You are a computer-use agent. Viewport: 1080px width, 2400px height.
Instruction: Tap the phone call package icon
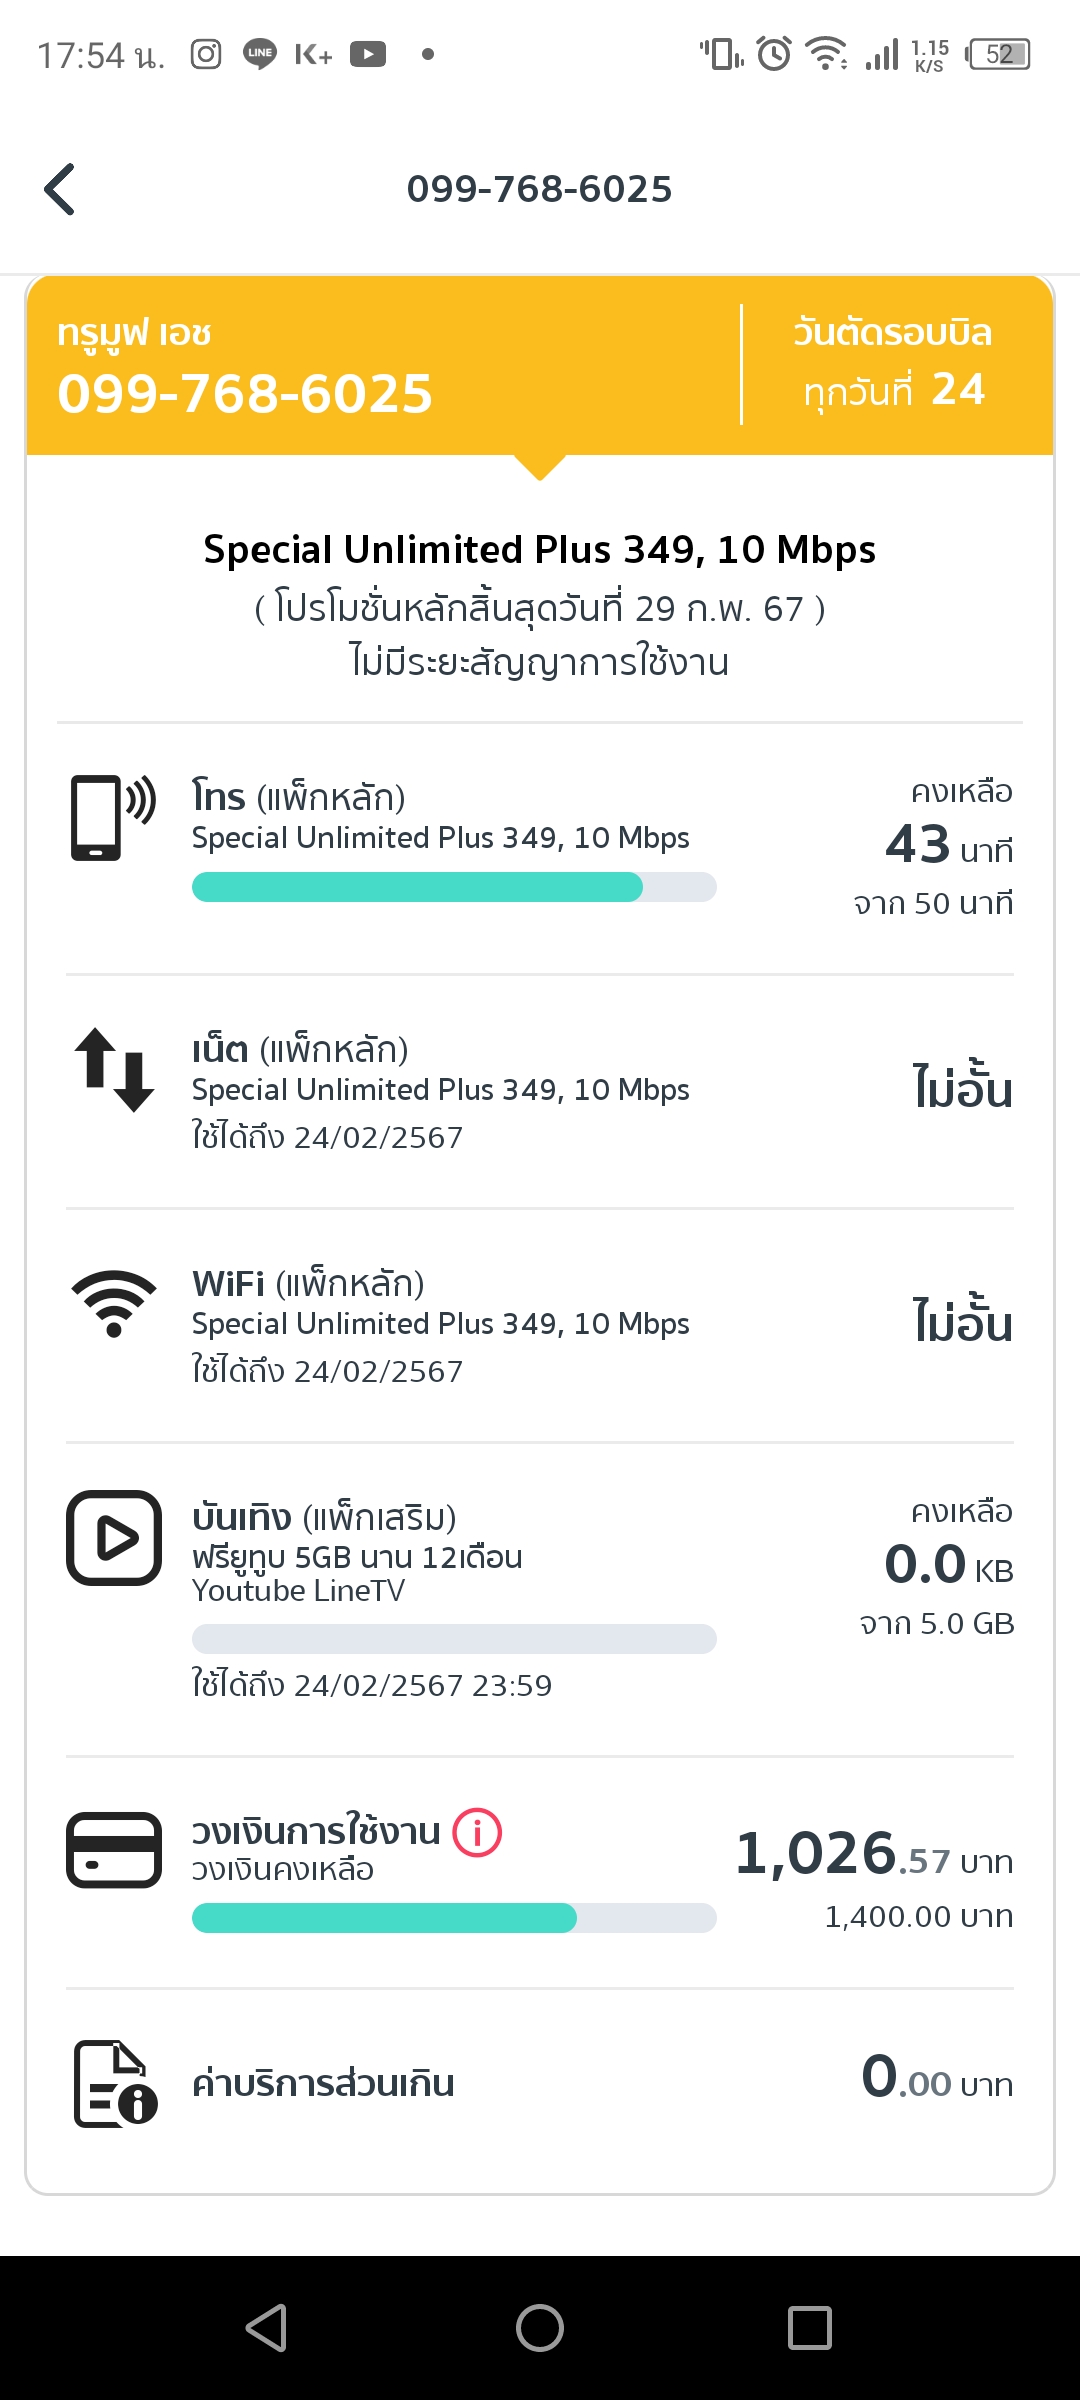[x=113, y=817]
